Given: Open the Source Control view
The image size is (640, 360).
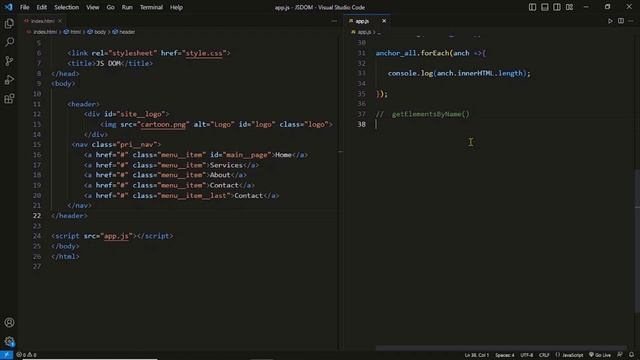Looking at the screenshot, I should click(9, 61).
